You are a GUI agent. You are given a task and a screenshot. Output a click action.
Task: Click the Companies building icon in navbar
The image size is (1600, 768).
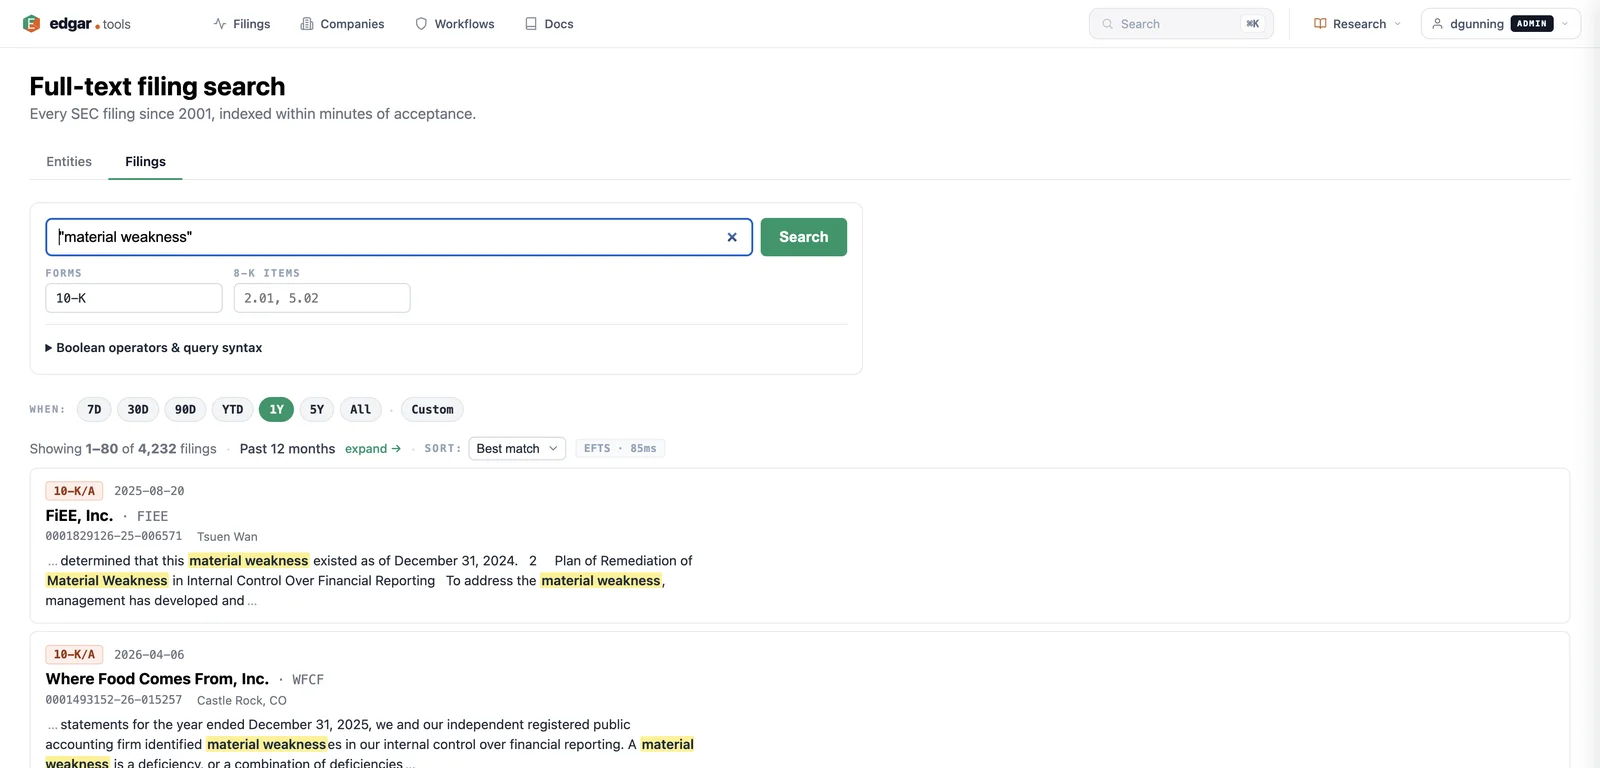click(x=307, y=24)
